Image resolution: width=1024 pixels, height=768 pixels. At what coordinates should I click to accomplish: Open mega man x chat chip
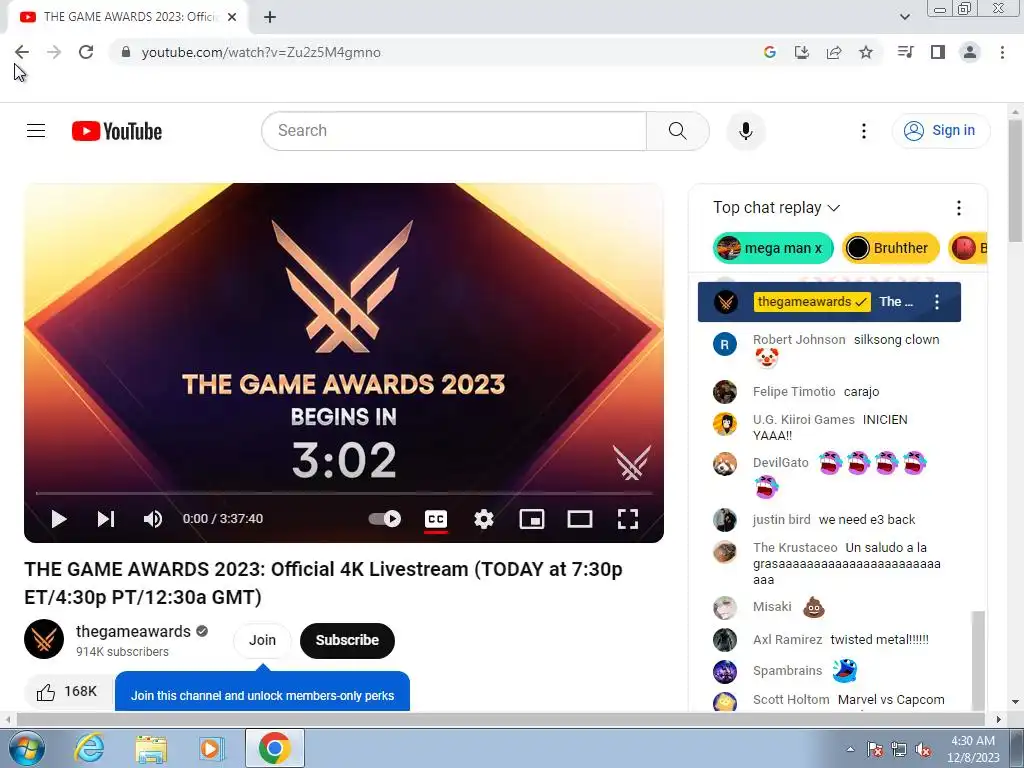tap(773, 248)
